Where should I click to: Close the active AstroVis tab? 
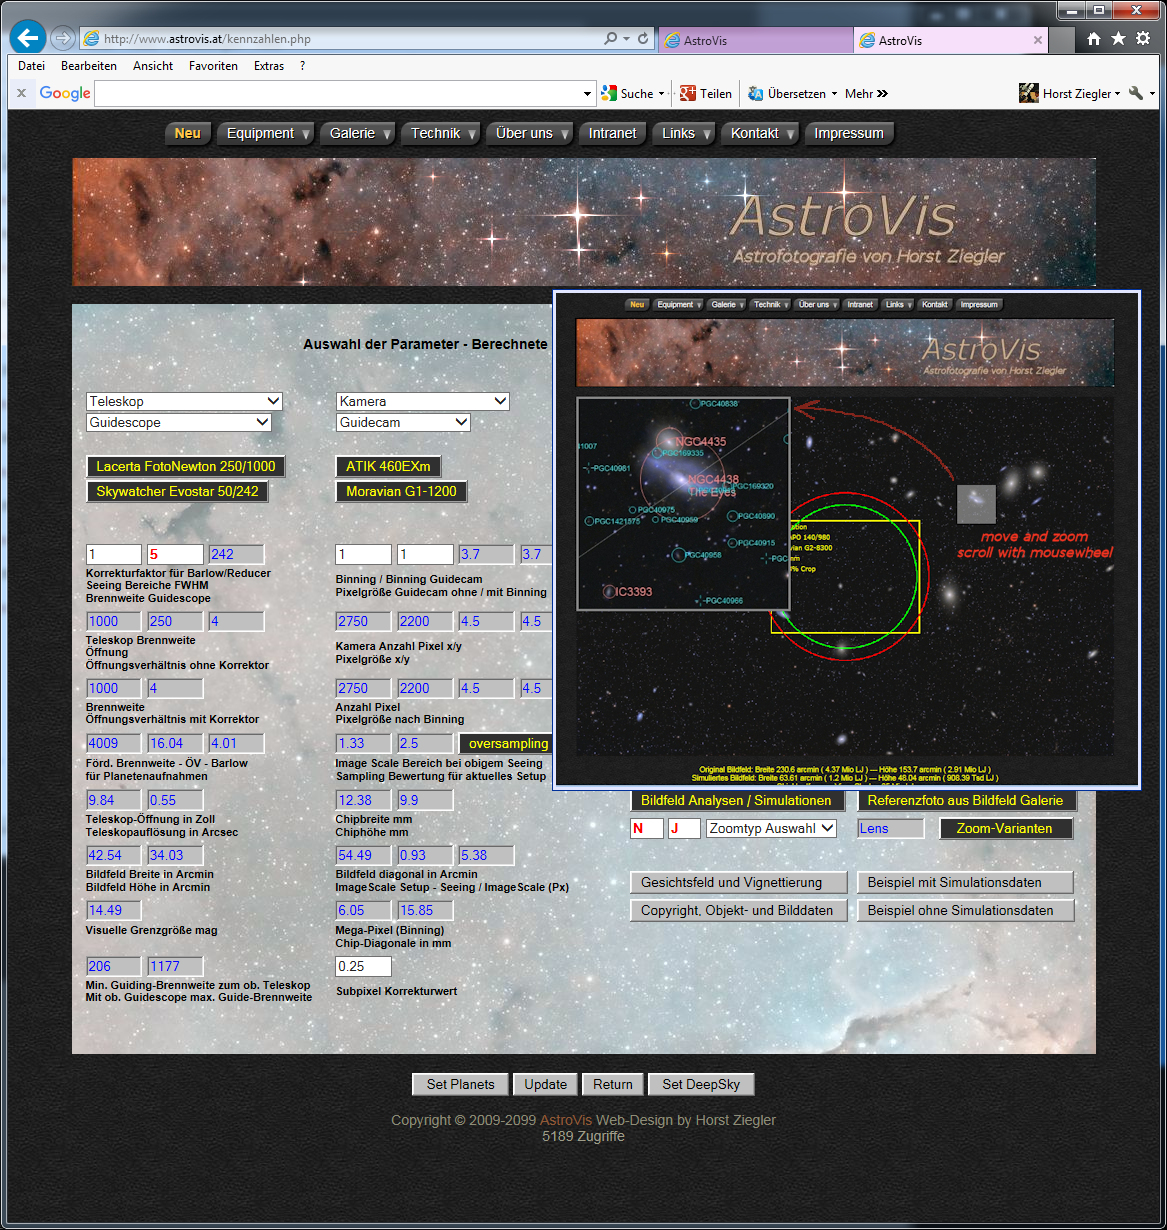click(x=1038, y=41)
